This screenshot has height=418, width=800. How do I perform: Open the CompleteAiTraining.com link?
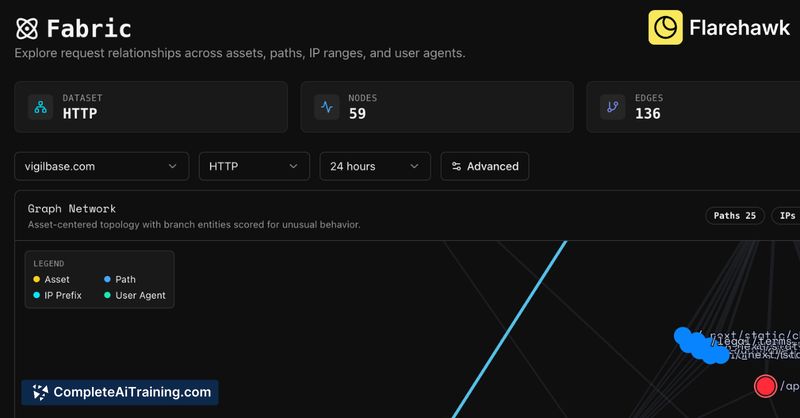coord(130,392)
